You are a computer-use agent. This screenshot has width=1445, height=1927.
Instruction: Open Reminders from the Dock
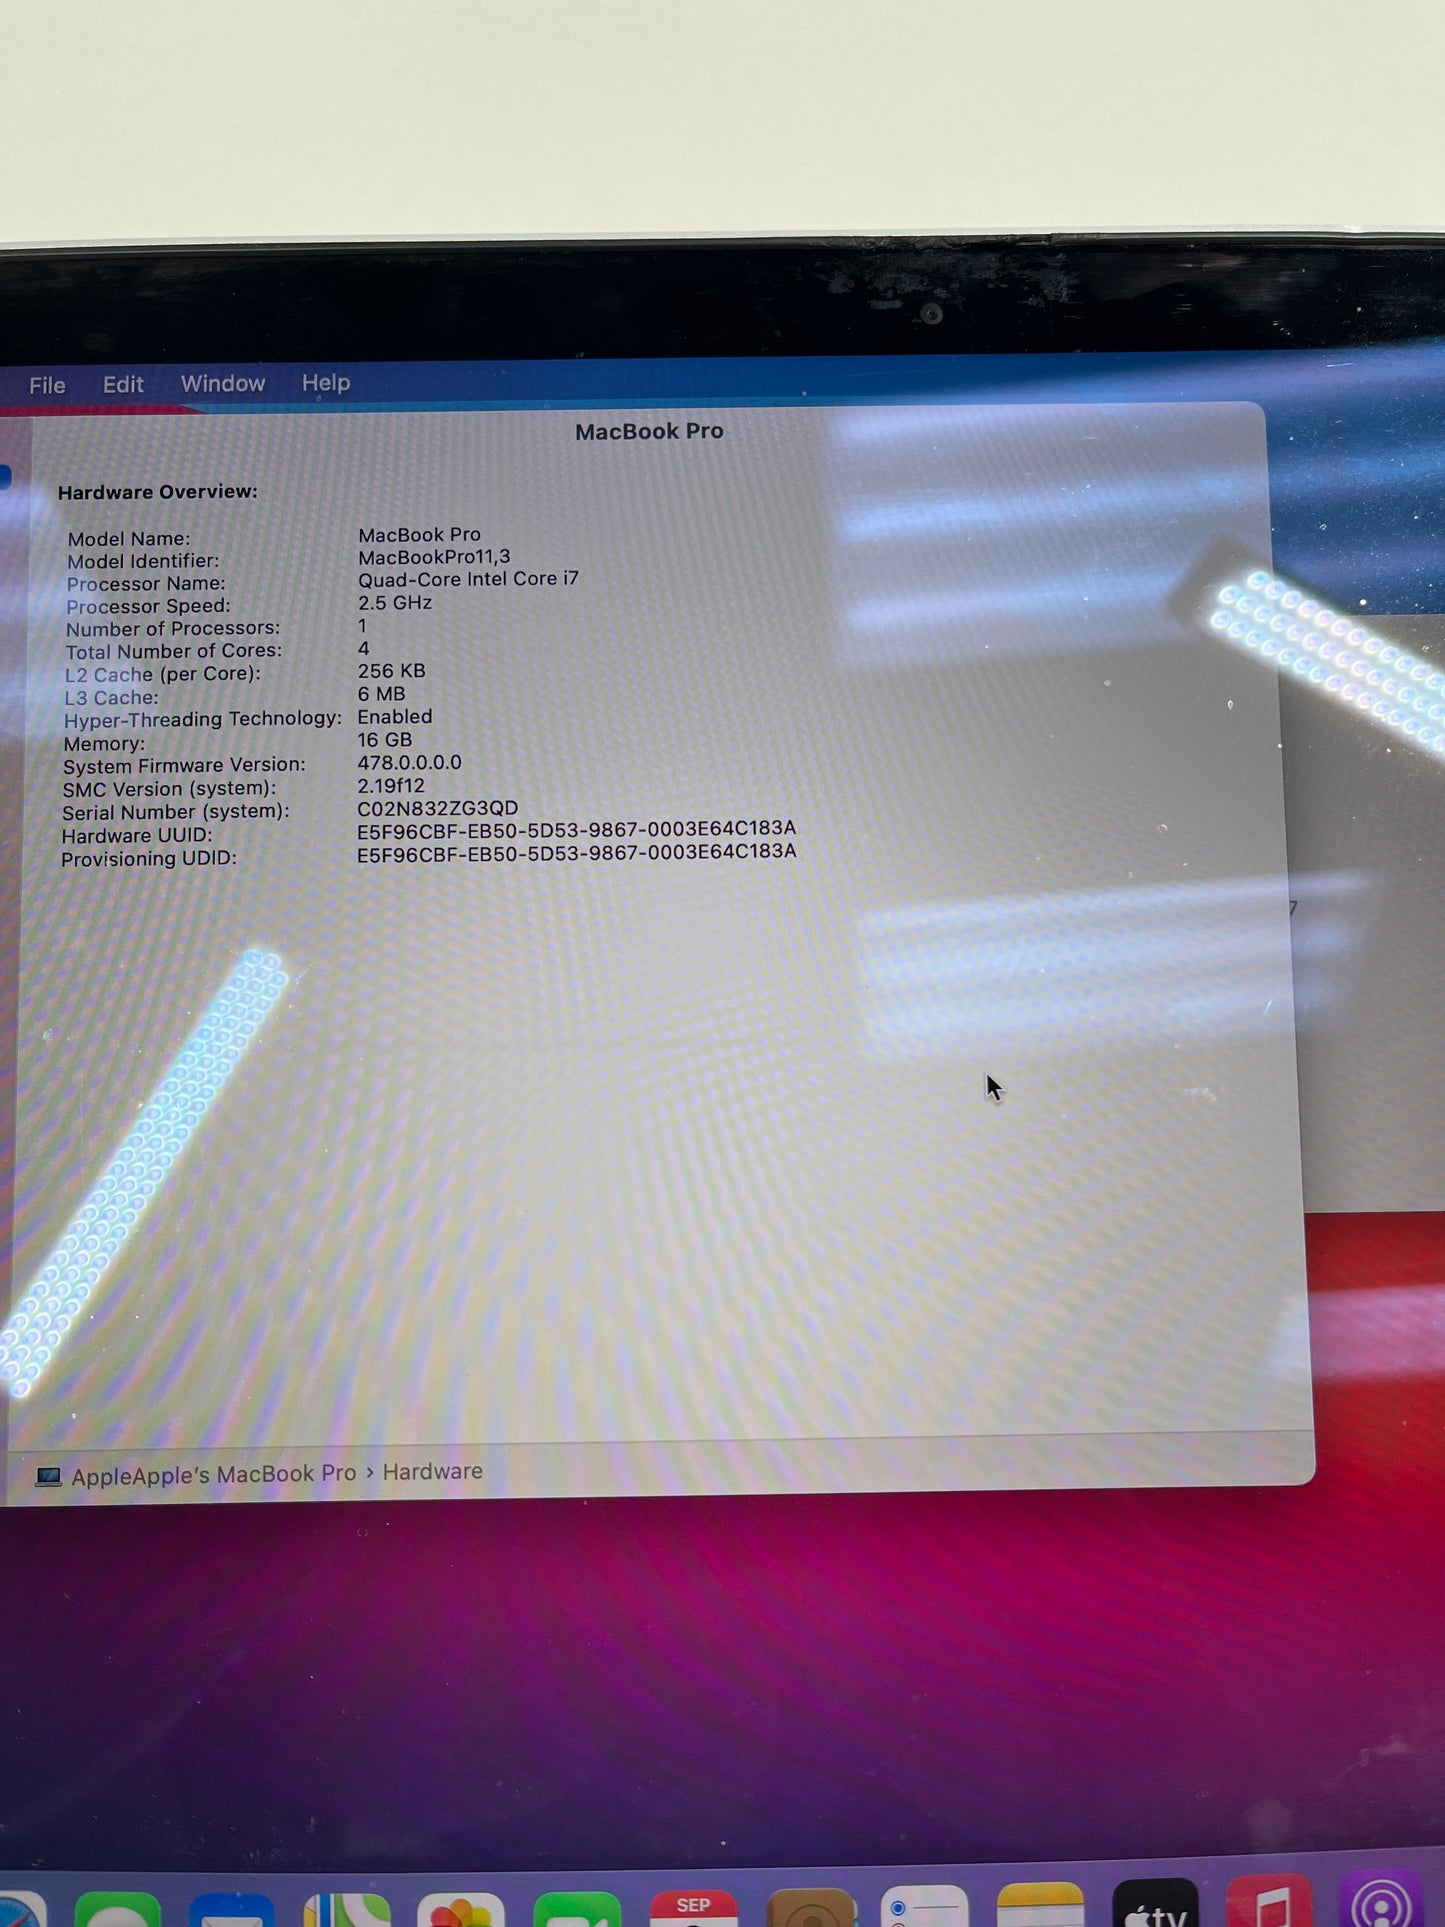coord(924,1905)
